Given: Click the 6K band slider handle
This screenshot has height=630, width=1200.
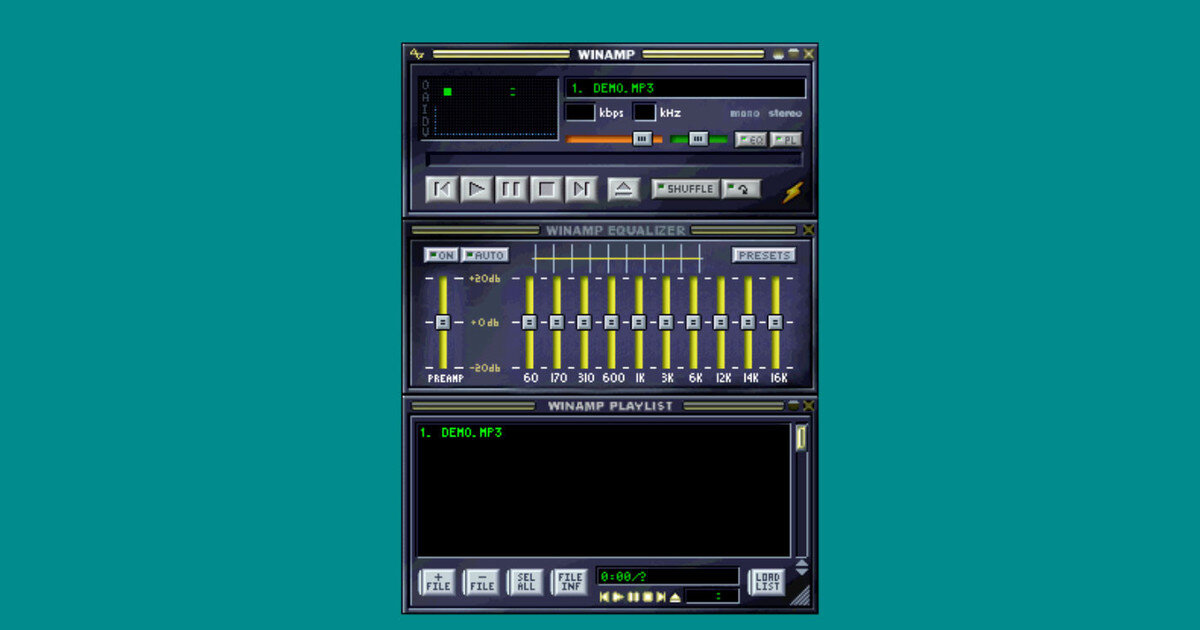Looking at the screenshot, I should pyautogui.click(x=693, y=323).
